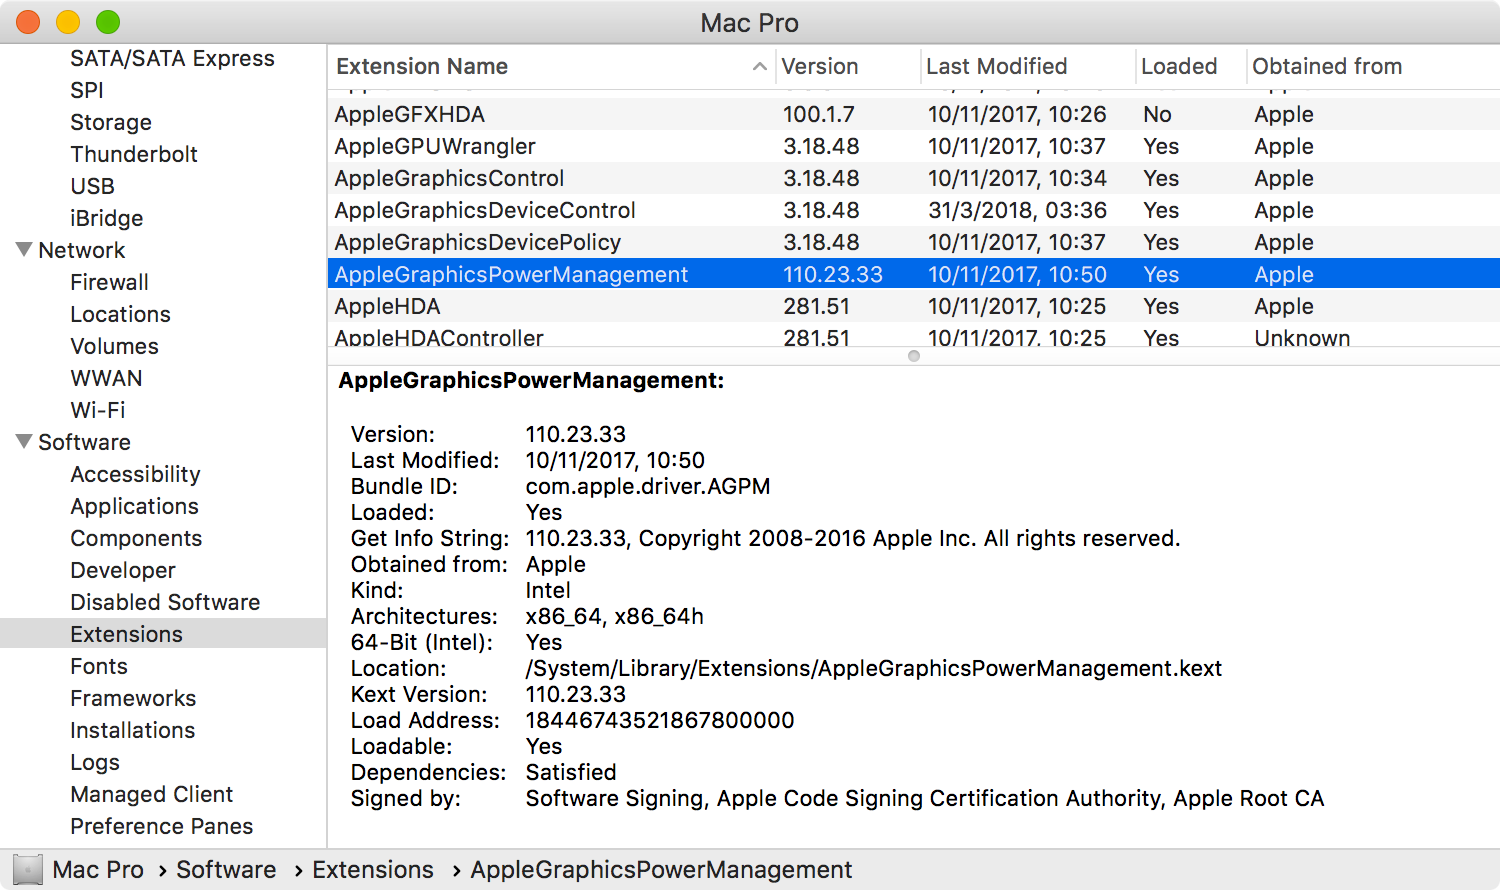Sort by the Last Modified column header
Image resolution: width=1500 pixels, height=890 pixels.
coord(996,66)
